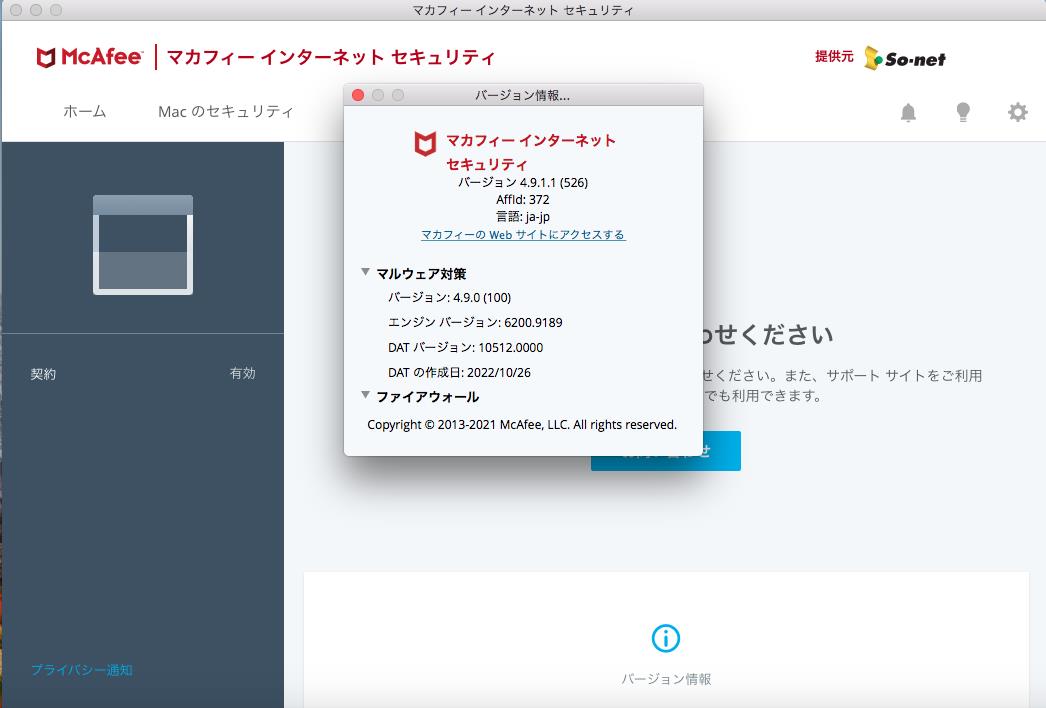
Task: Click the ファイアウォール section heading
Action: 428,397
